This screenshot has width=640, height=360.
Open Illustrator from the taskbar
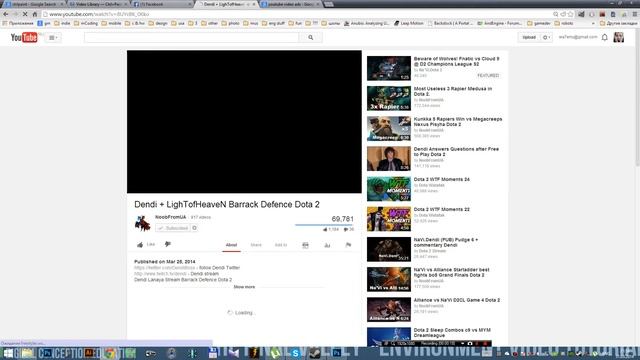89,353
